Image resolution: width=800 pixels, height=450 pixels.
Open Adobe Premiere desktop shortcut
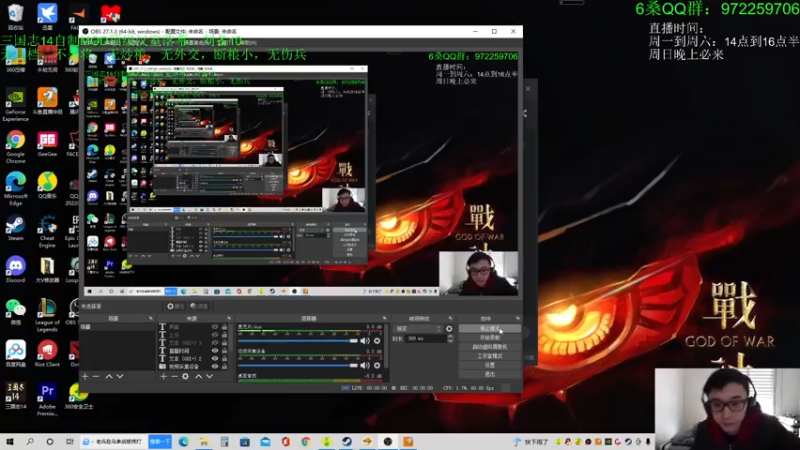tap(47, 399)
